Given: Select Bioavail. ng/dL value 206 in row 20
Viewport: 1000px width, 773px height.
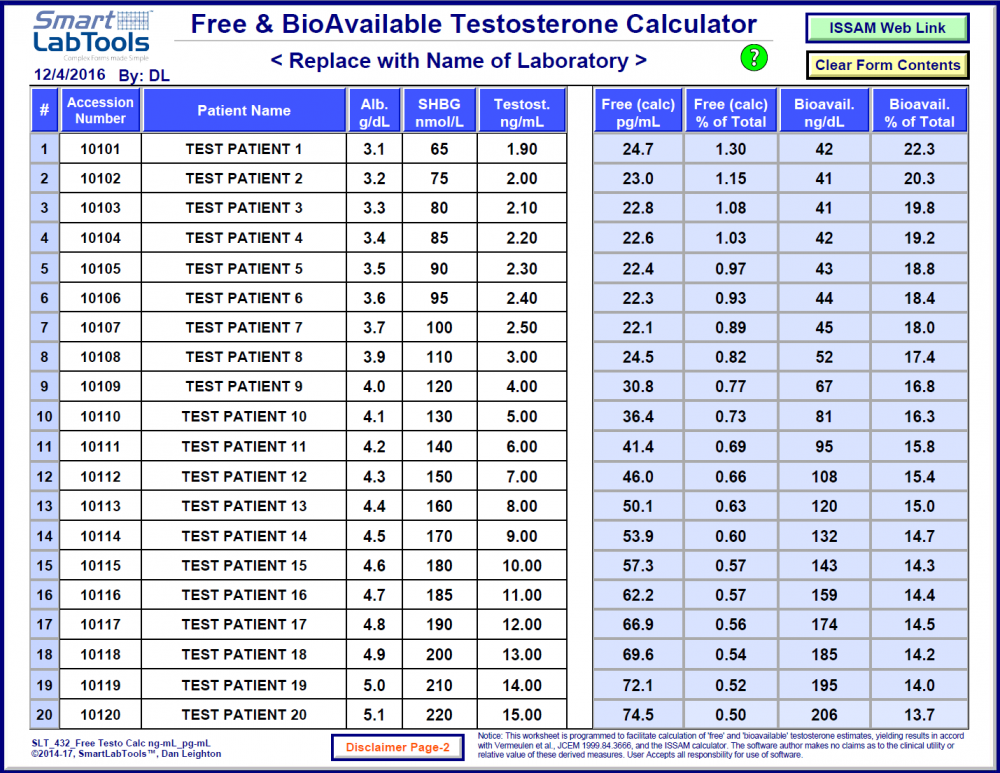Looking at the screenshot, I should [825, 714].
